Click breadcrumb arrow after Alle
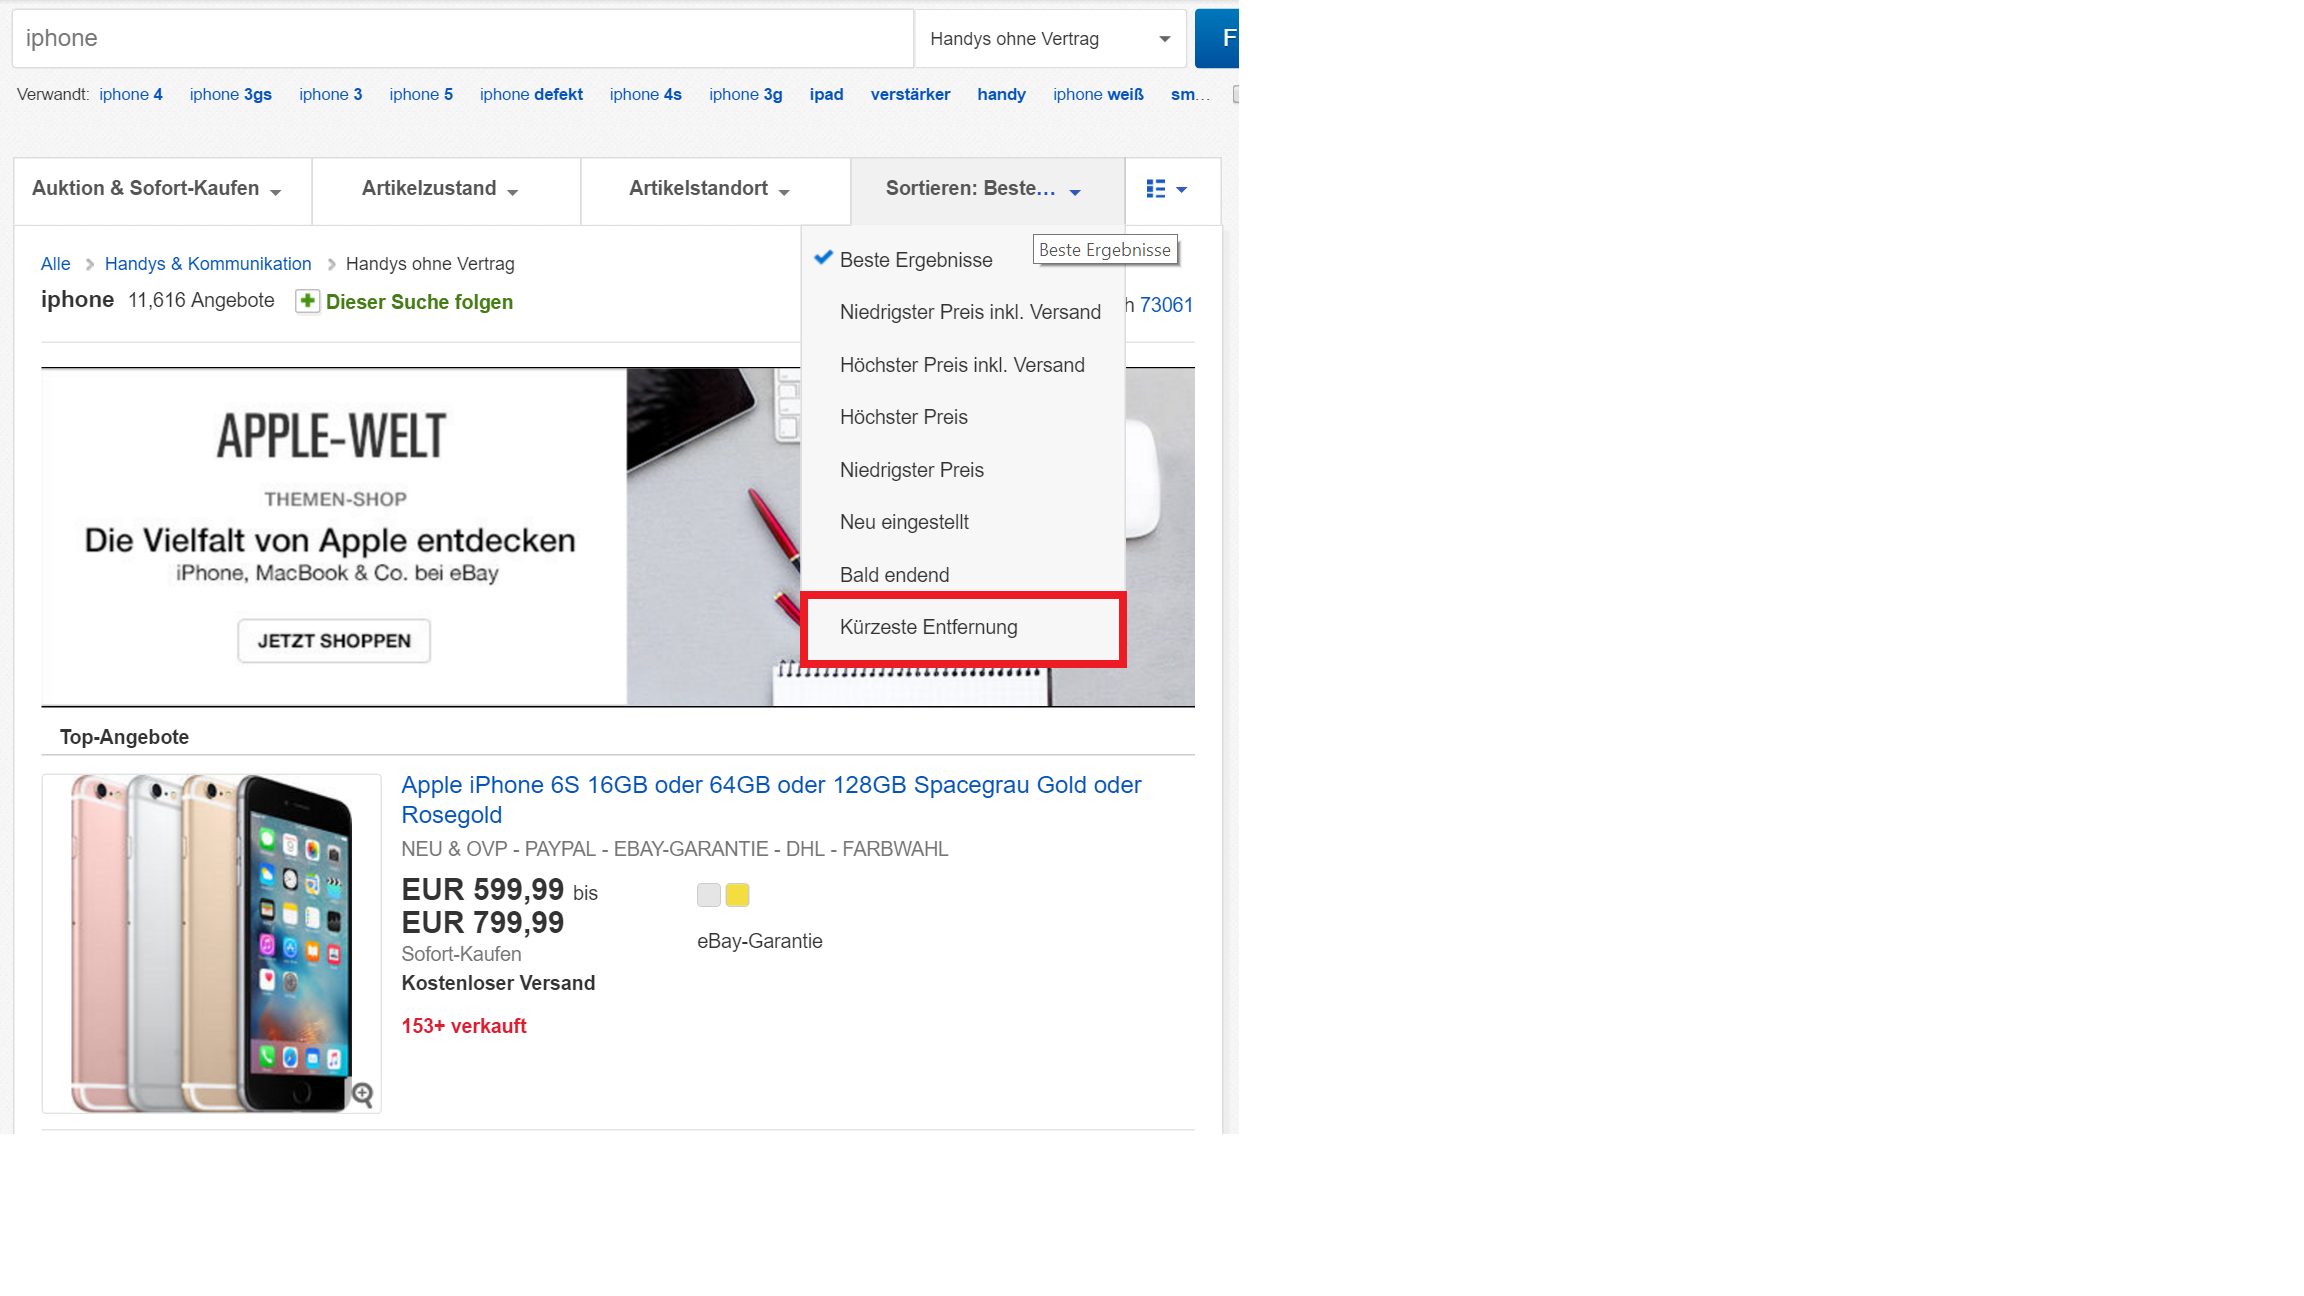Image resolution: width=2304 pixels, height=1296 pixels. pos(89,264)
